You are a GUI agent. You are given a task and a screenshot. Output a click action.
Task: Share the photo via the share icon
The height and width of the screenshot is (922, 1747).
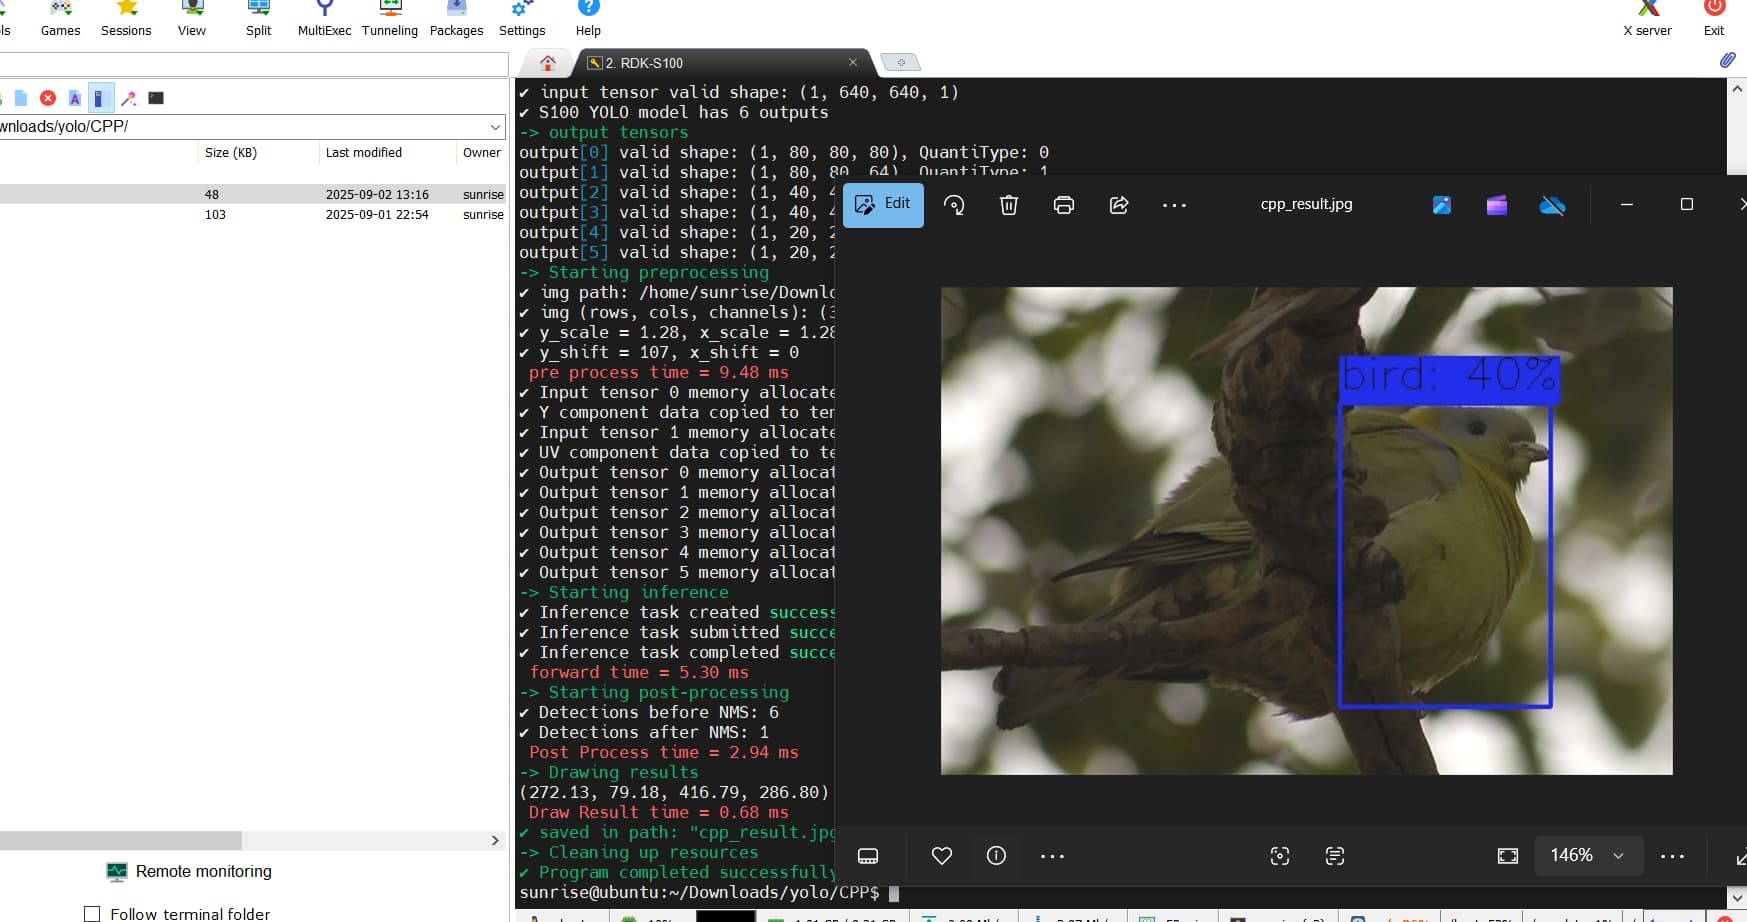click(1119, 205)
